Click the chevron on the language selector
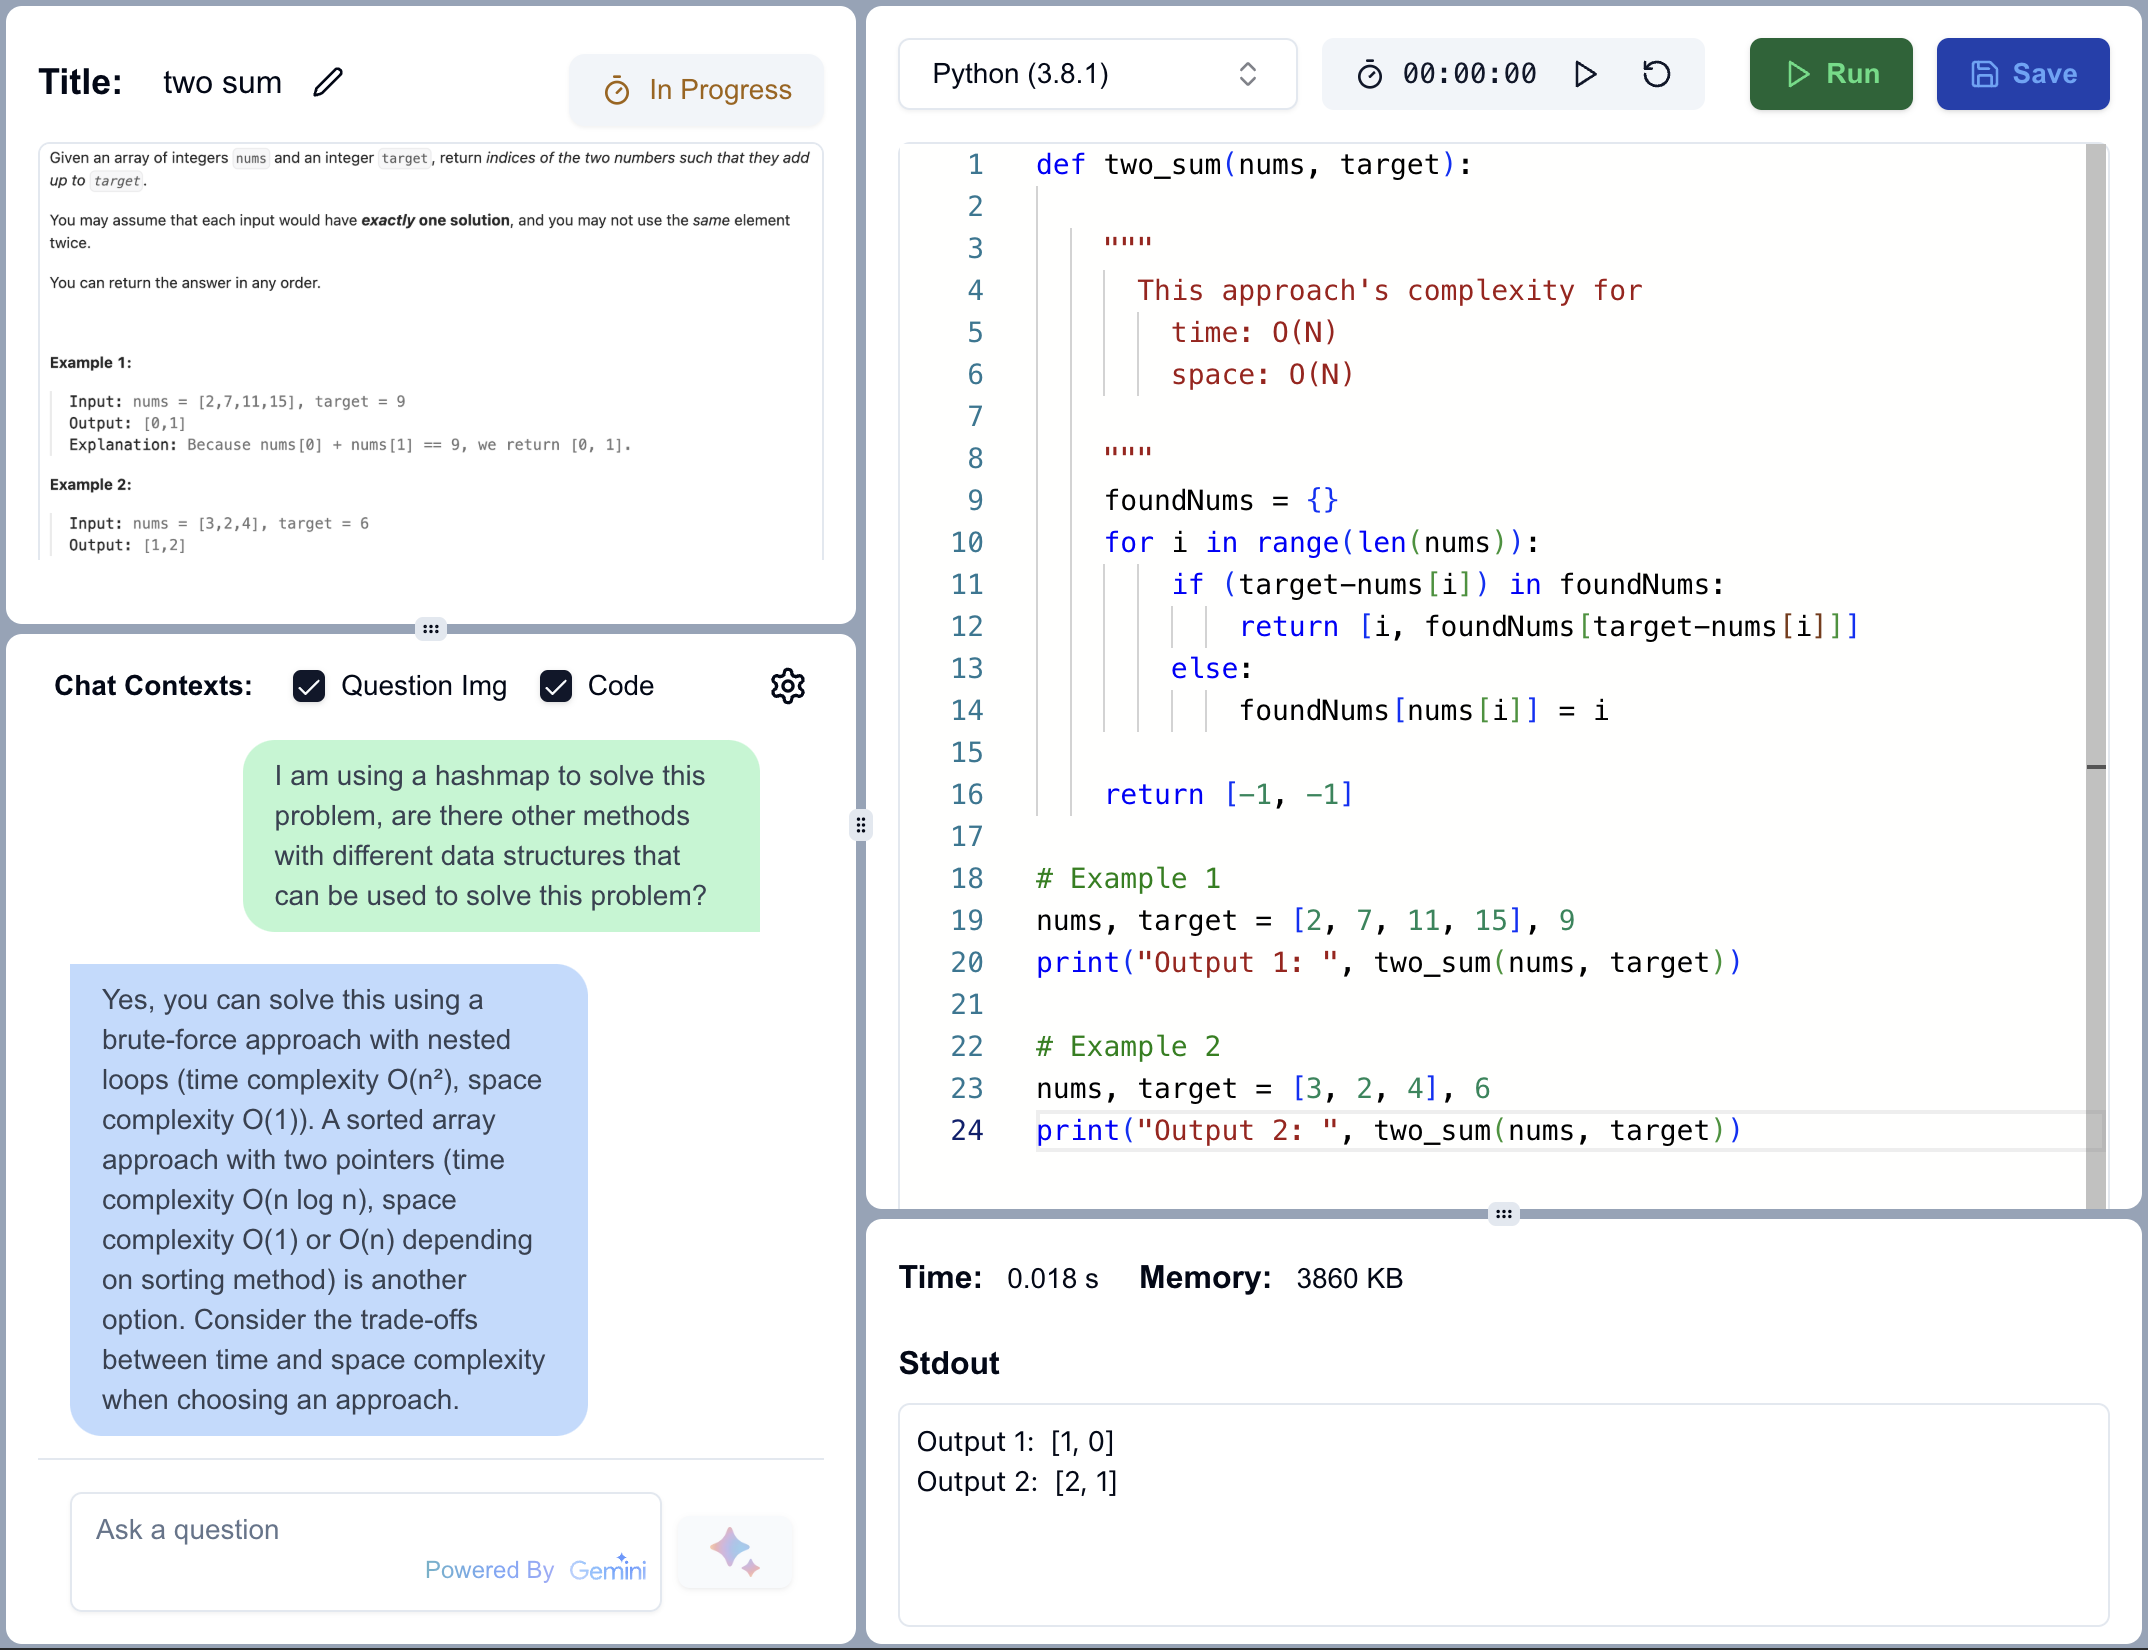 pos(1248,73)
